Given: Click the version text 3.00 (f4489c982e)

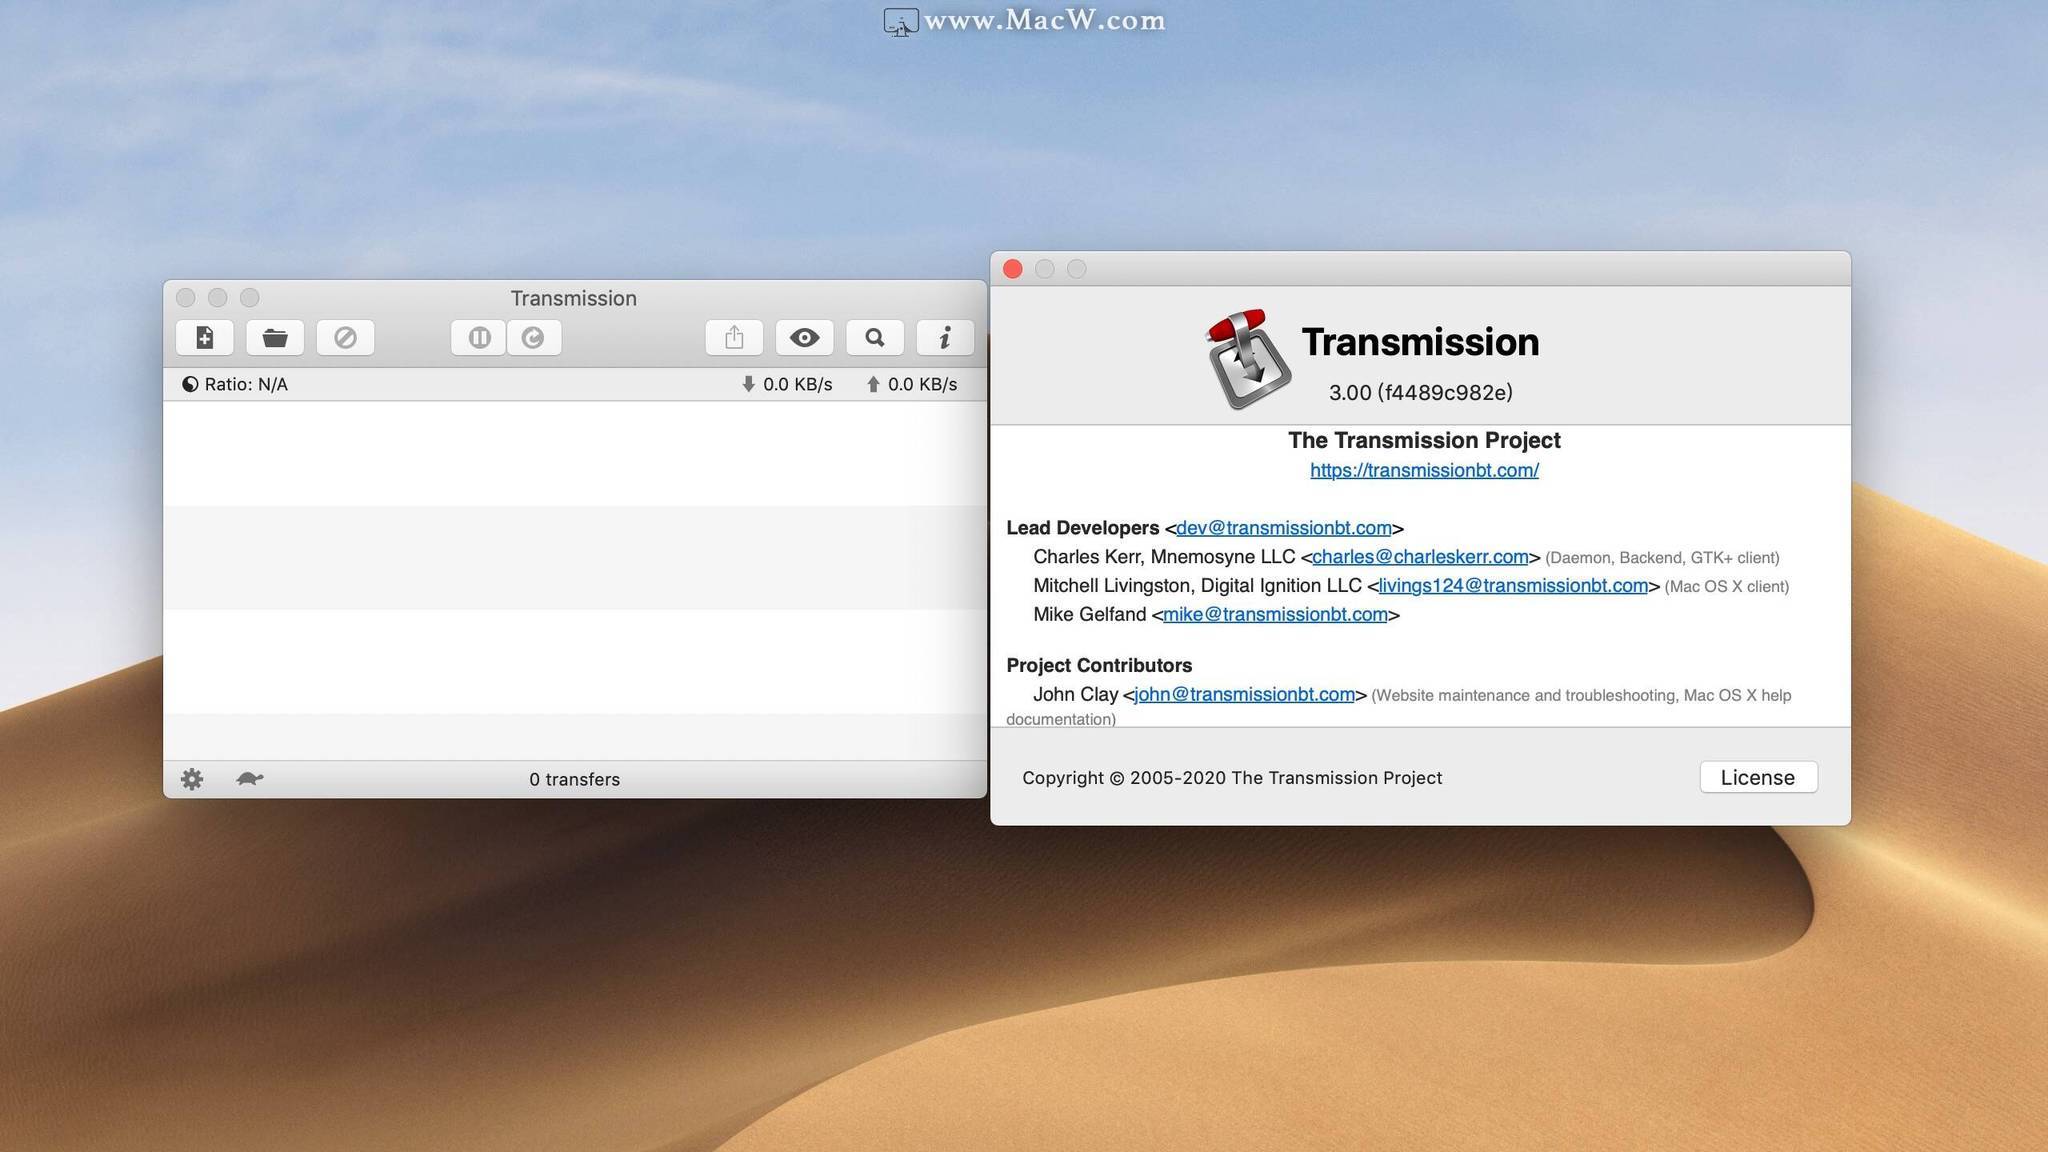Looking at the screenshot, I should pos(1420,392).
